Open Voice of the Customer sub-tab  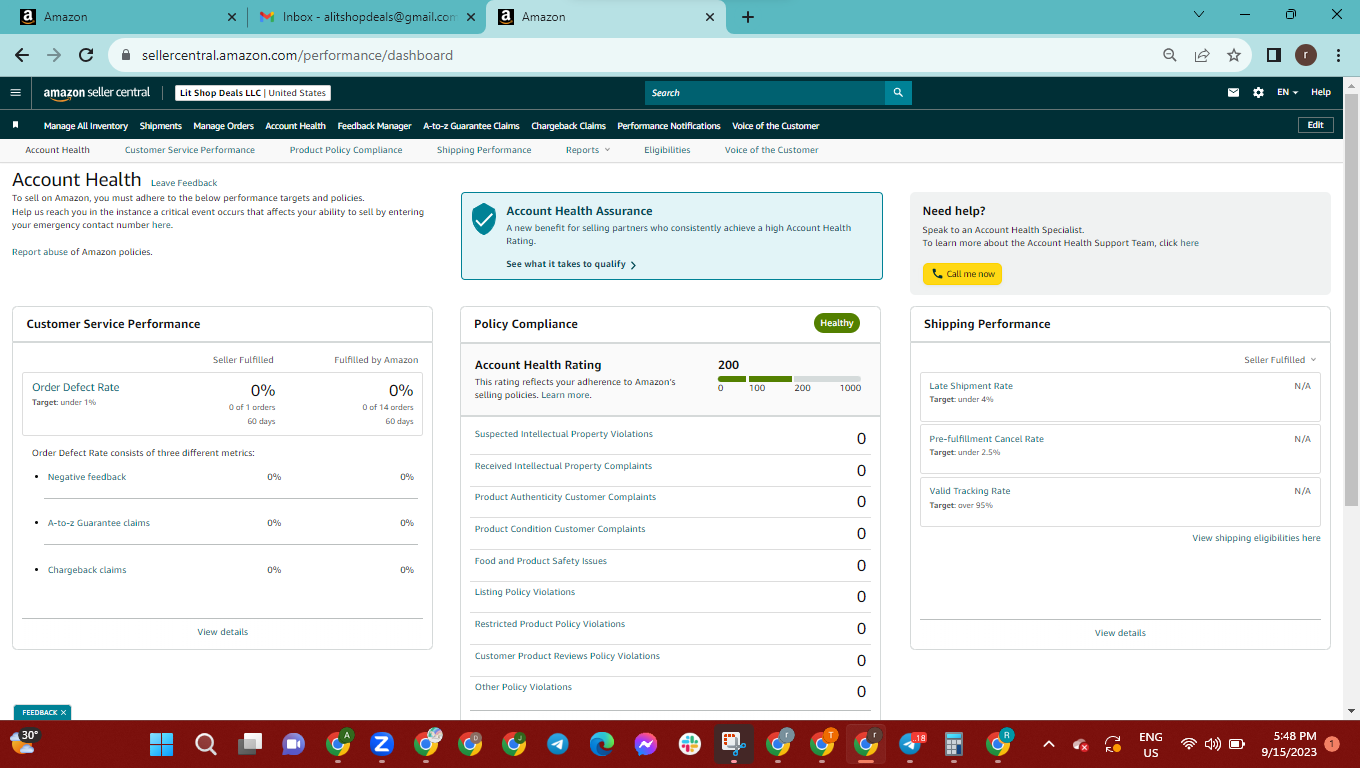click(772, 150)
